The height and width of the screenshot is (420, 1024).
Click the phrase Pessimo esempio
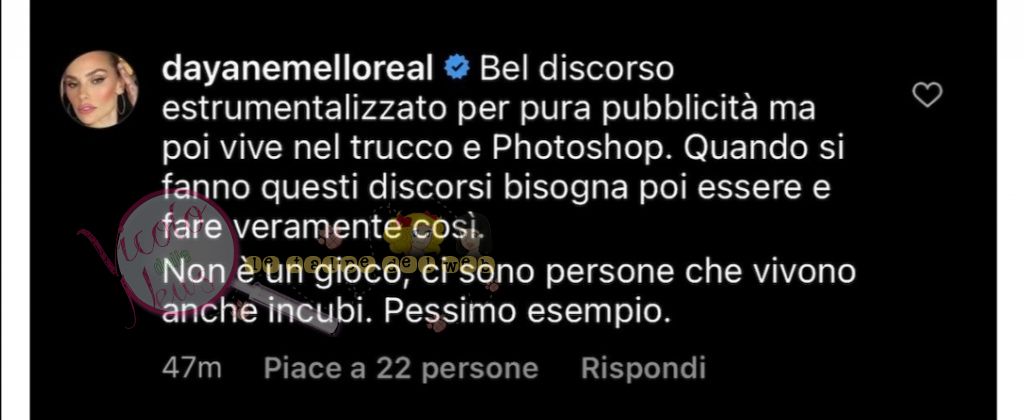pyautogui.click(x=528, y=312)
